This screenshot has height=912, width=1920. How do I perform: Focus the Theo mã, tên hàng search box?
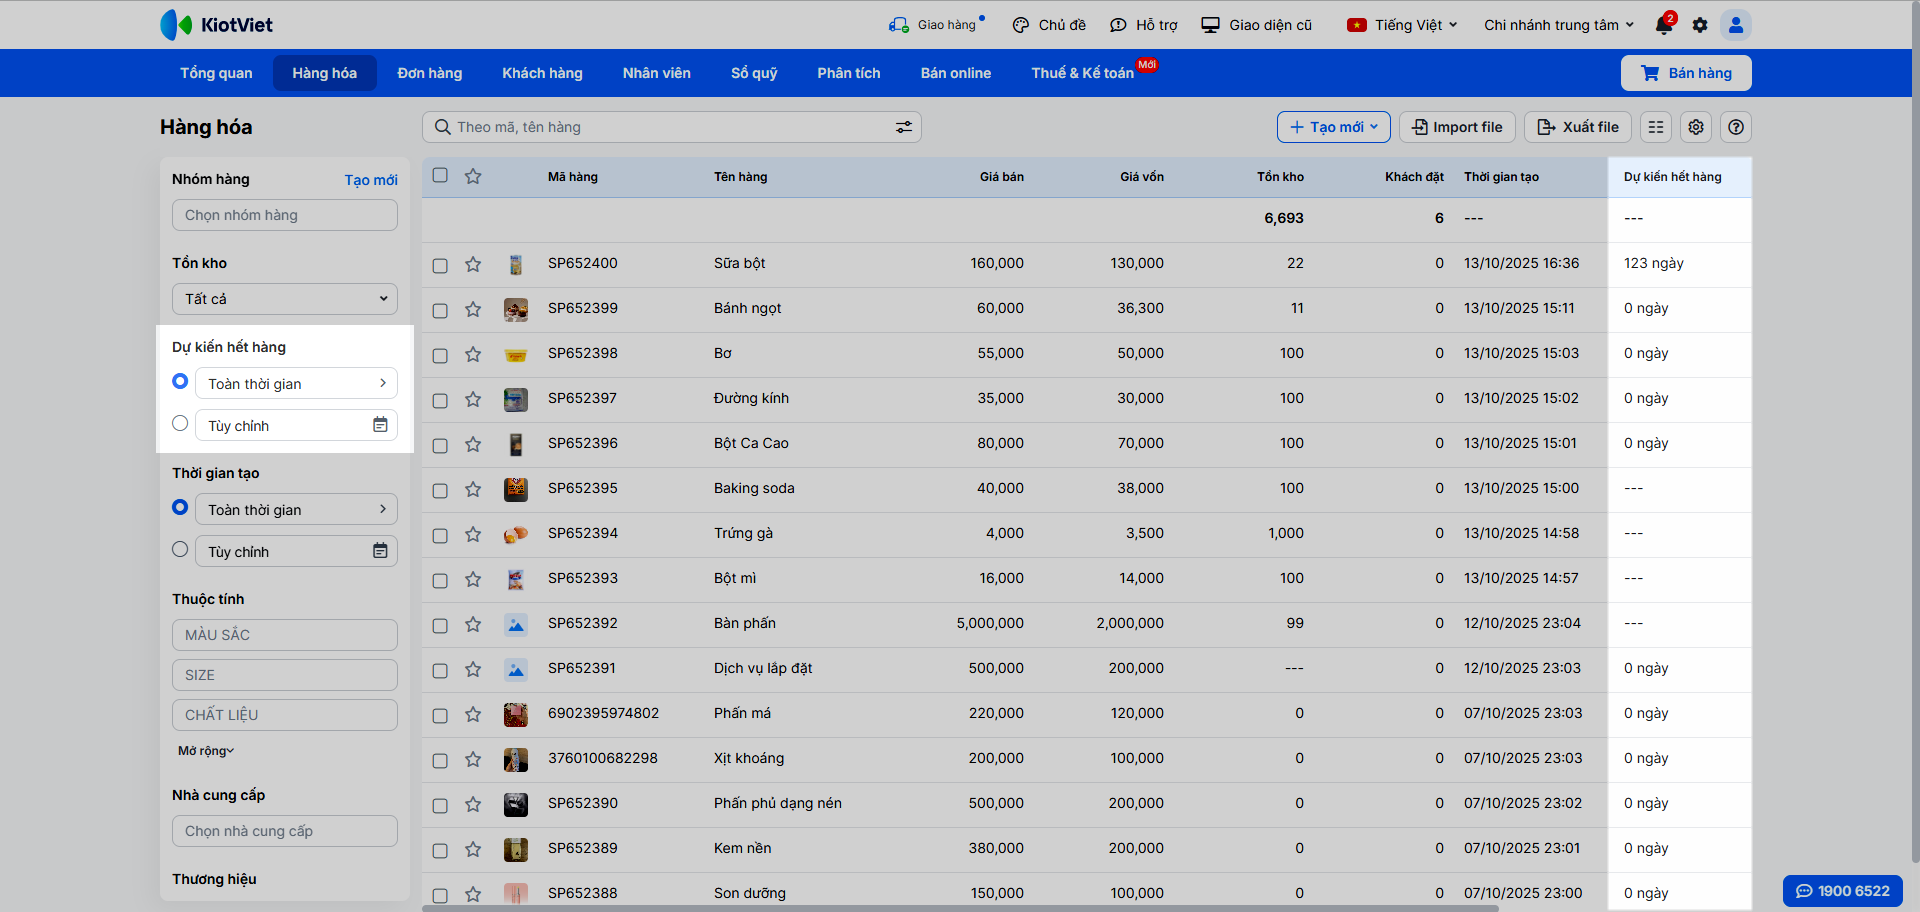click(x=672, y=127)
